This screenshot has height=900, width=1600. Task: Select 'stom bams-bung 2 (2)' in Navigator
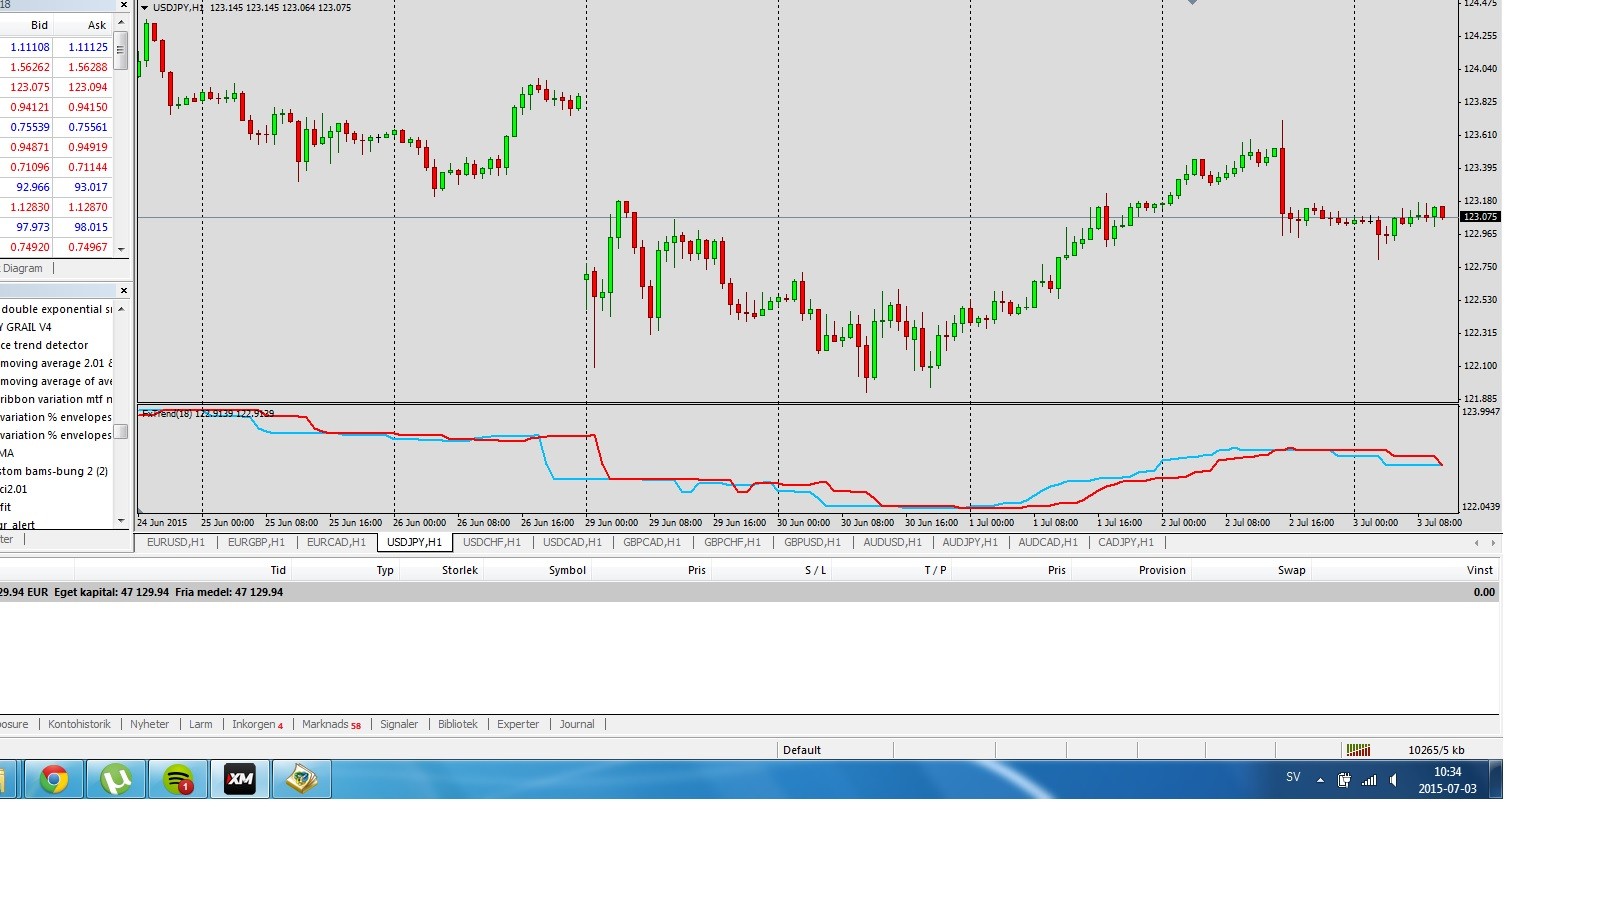click(54, 471)
